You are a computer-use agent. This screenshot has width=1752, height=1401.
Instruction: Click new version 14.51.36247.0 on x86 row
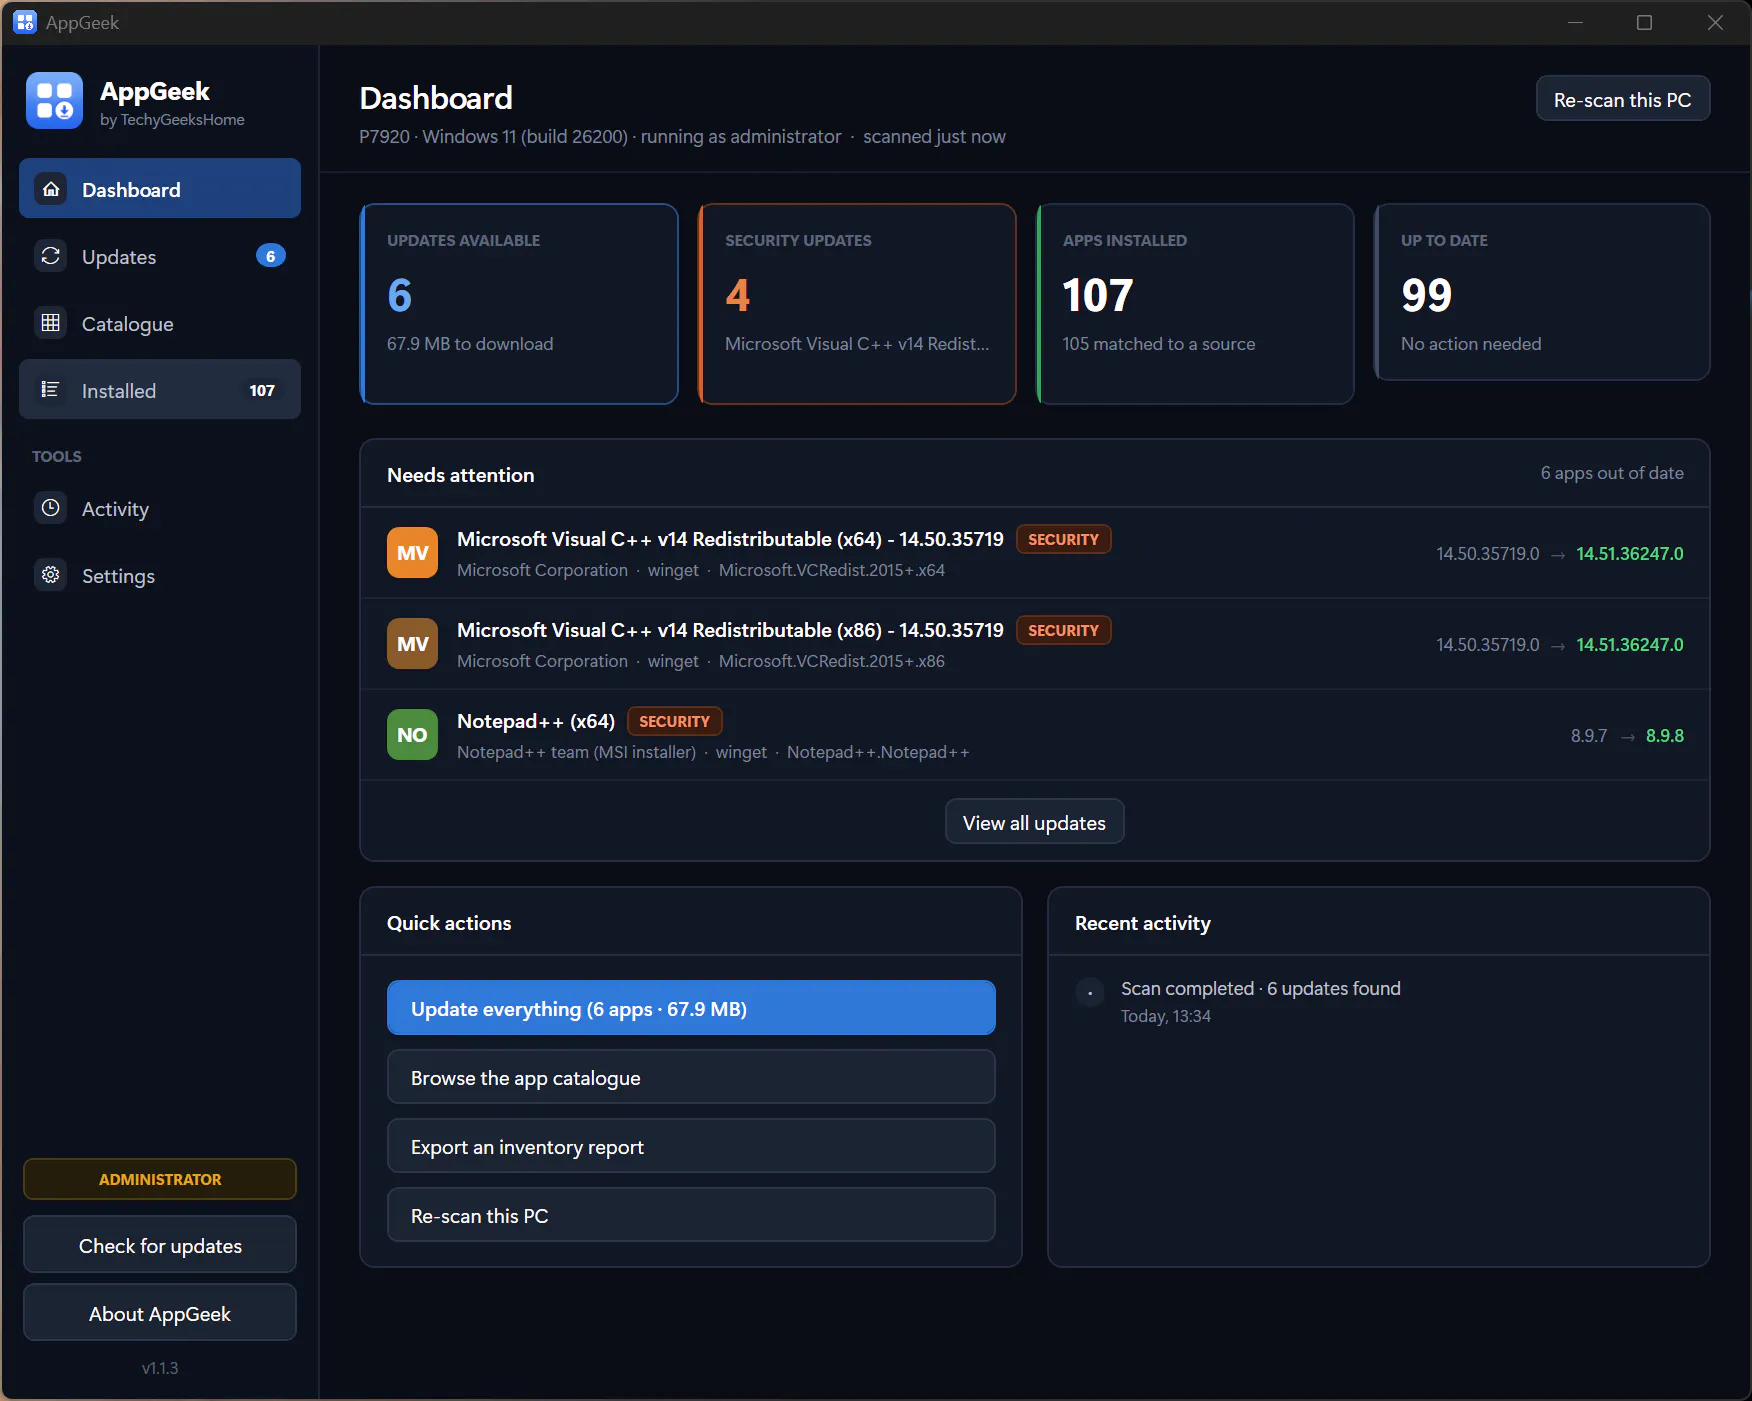[x=1630, y=644]
